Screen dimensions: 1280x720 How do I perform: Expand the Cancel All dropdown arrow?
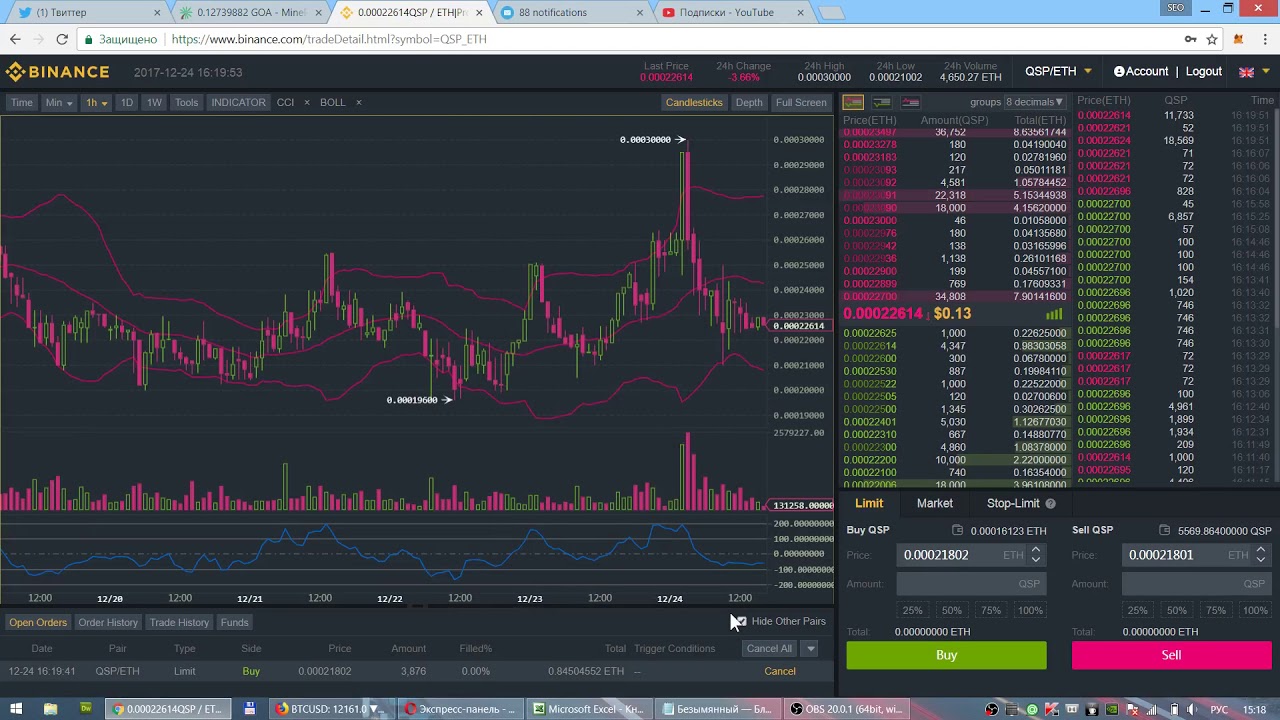811,648
